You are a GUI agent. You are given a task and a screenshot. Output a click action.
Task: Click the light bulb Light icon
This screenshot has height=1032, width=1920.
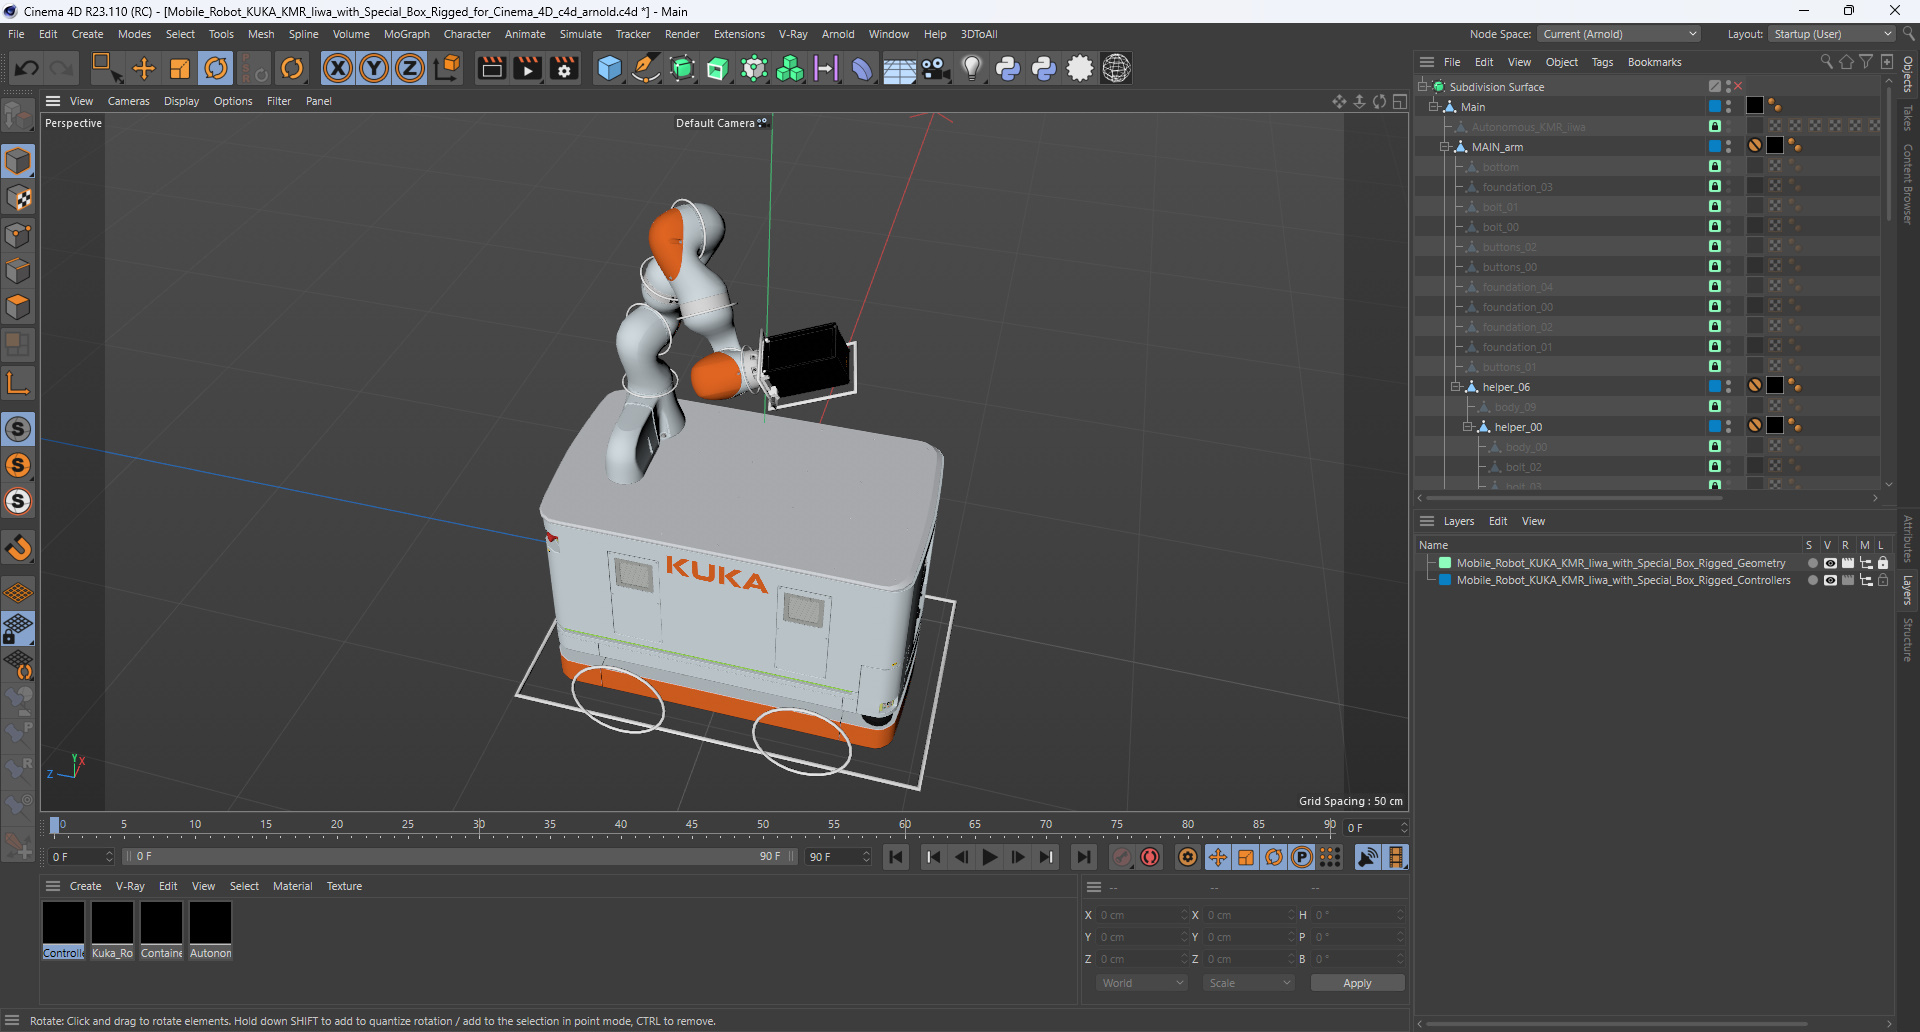pos(972,68)
